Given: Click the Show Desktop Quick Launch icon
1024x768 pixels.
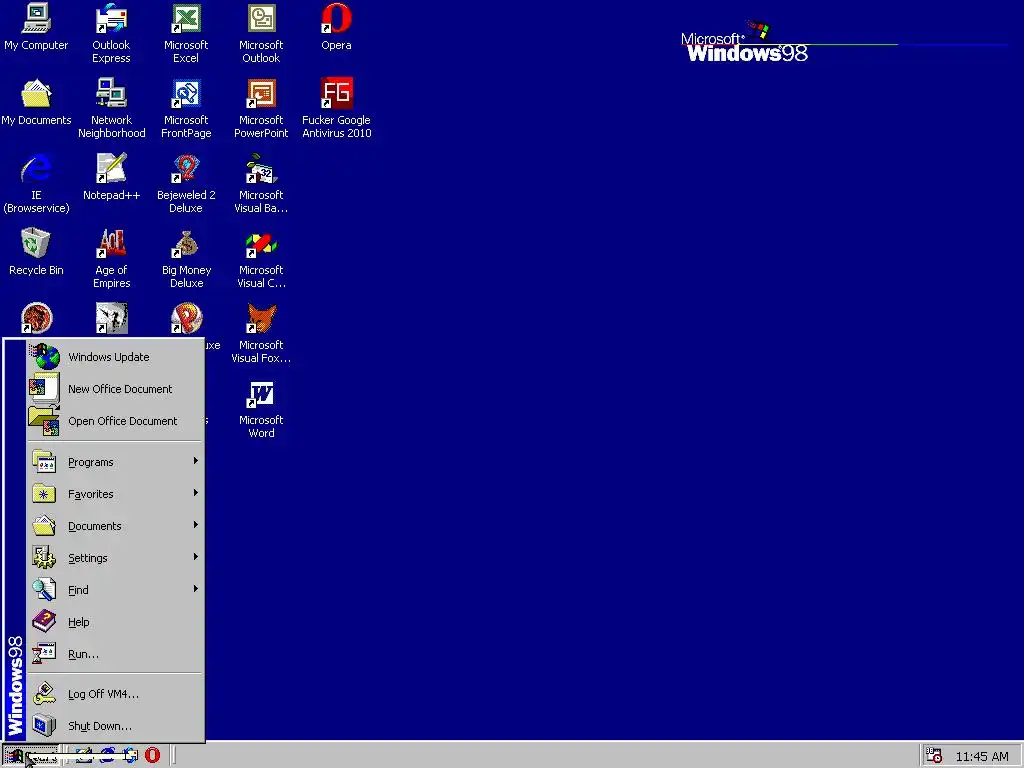Looking at the screenshot, I should 84,755.
